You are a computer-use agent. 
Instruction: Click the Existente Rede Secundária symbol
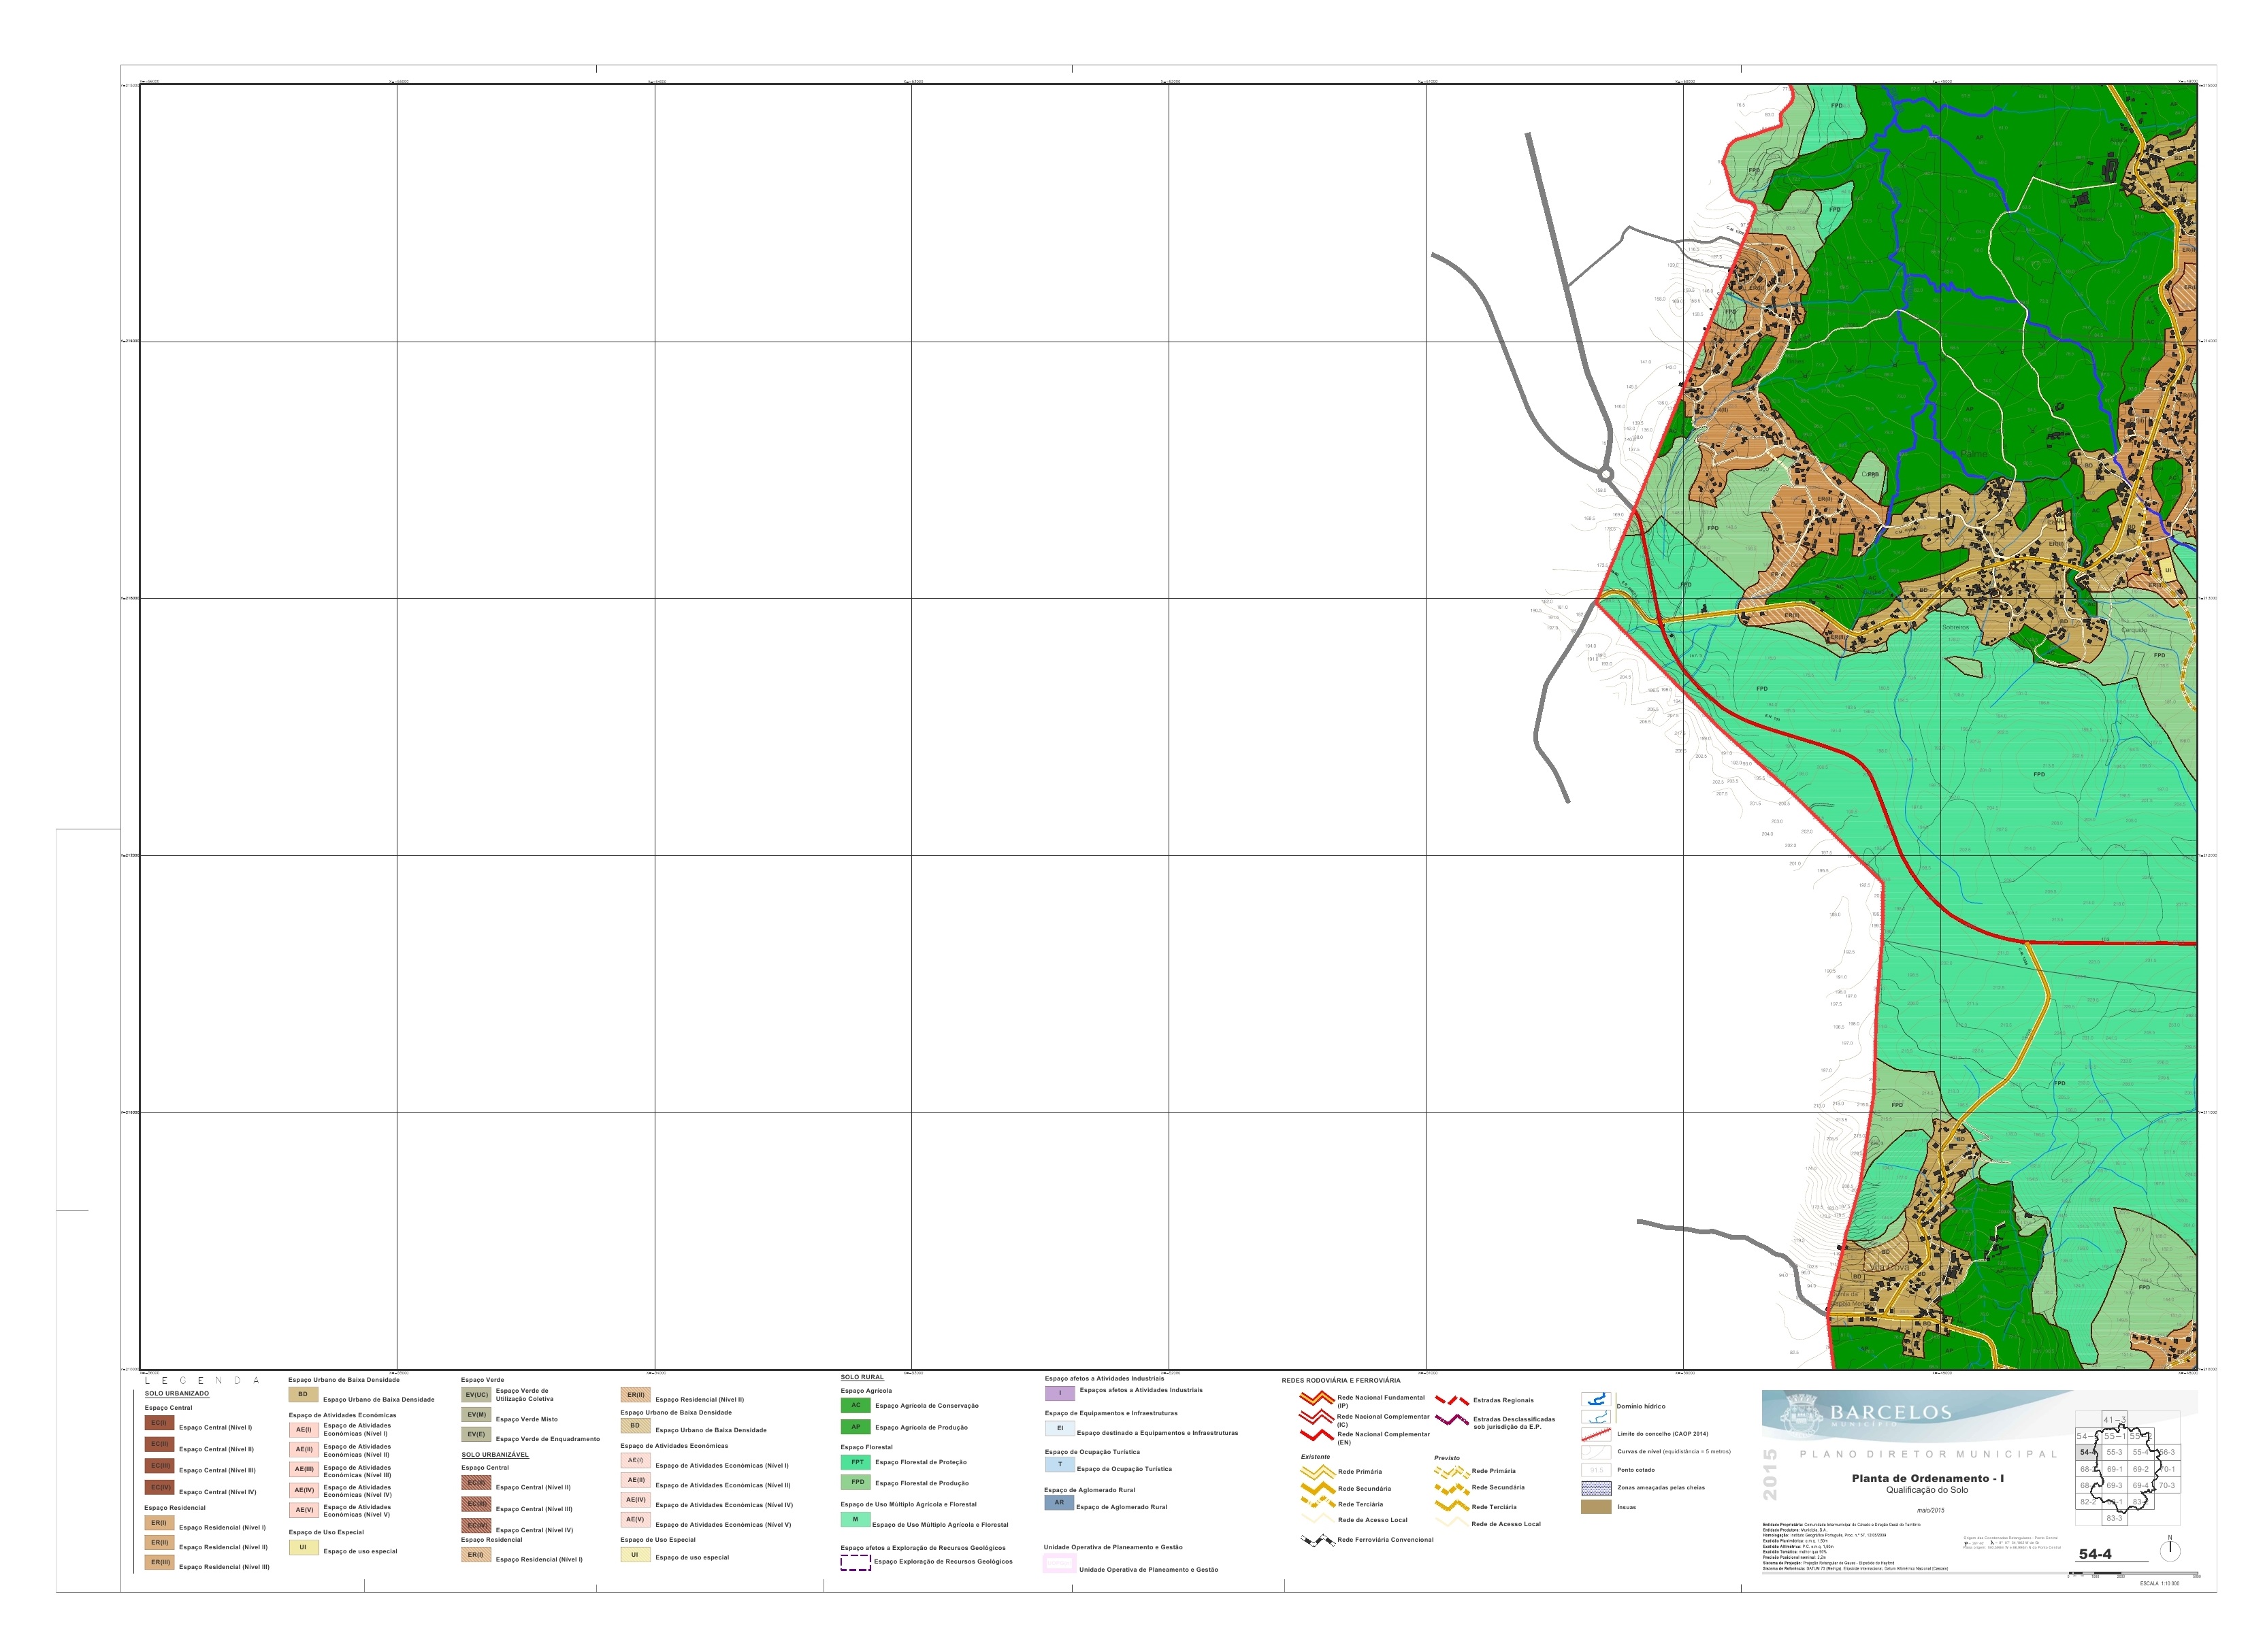pyautogui.click(x=1317, y=1488)
